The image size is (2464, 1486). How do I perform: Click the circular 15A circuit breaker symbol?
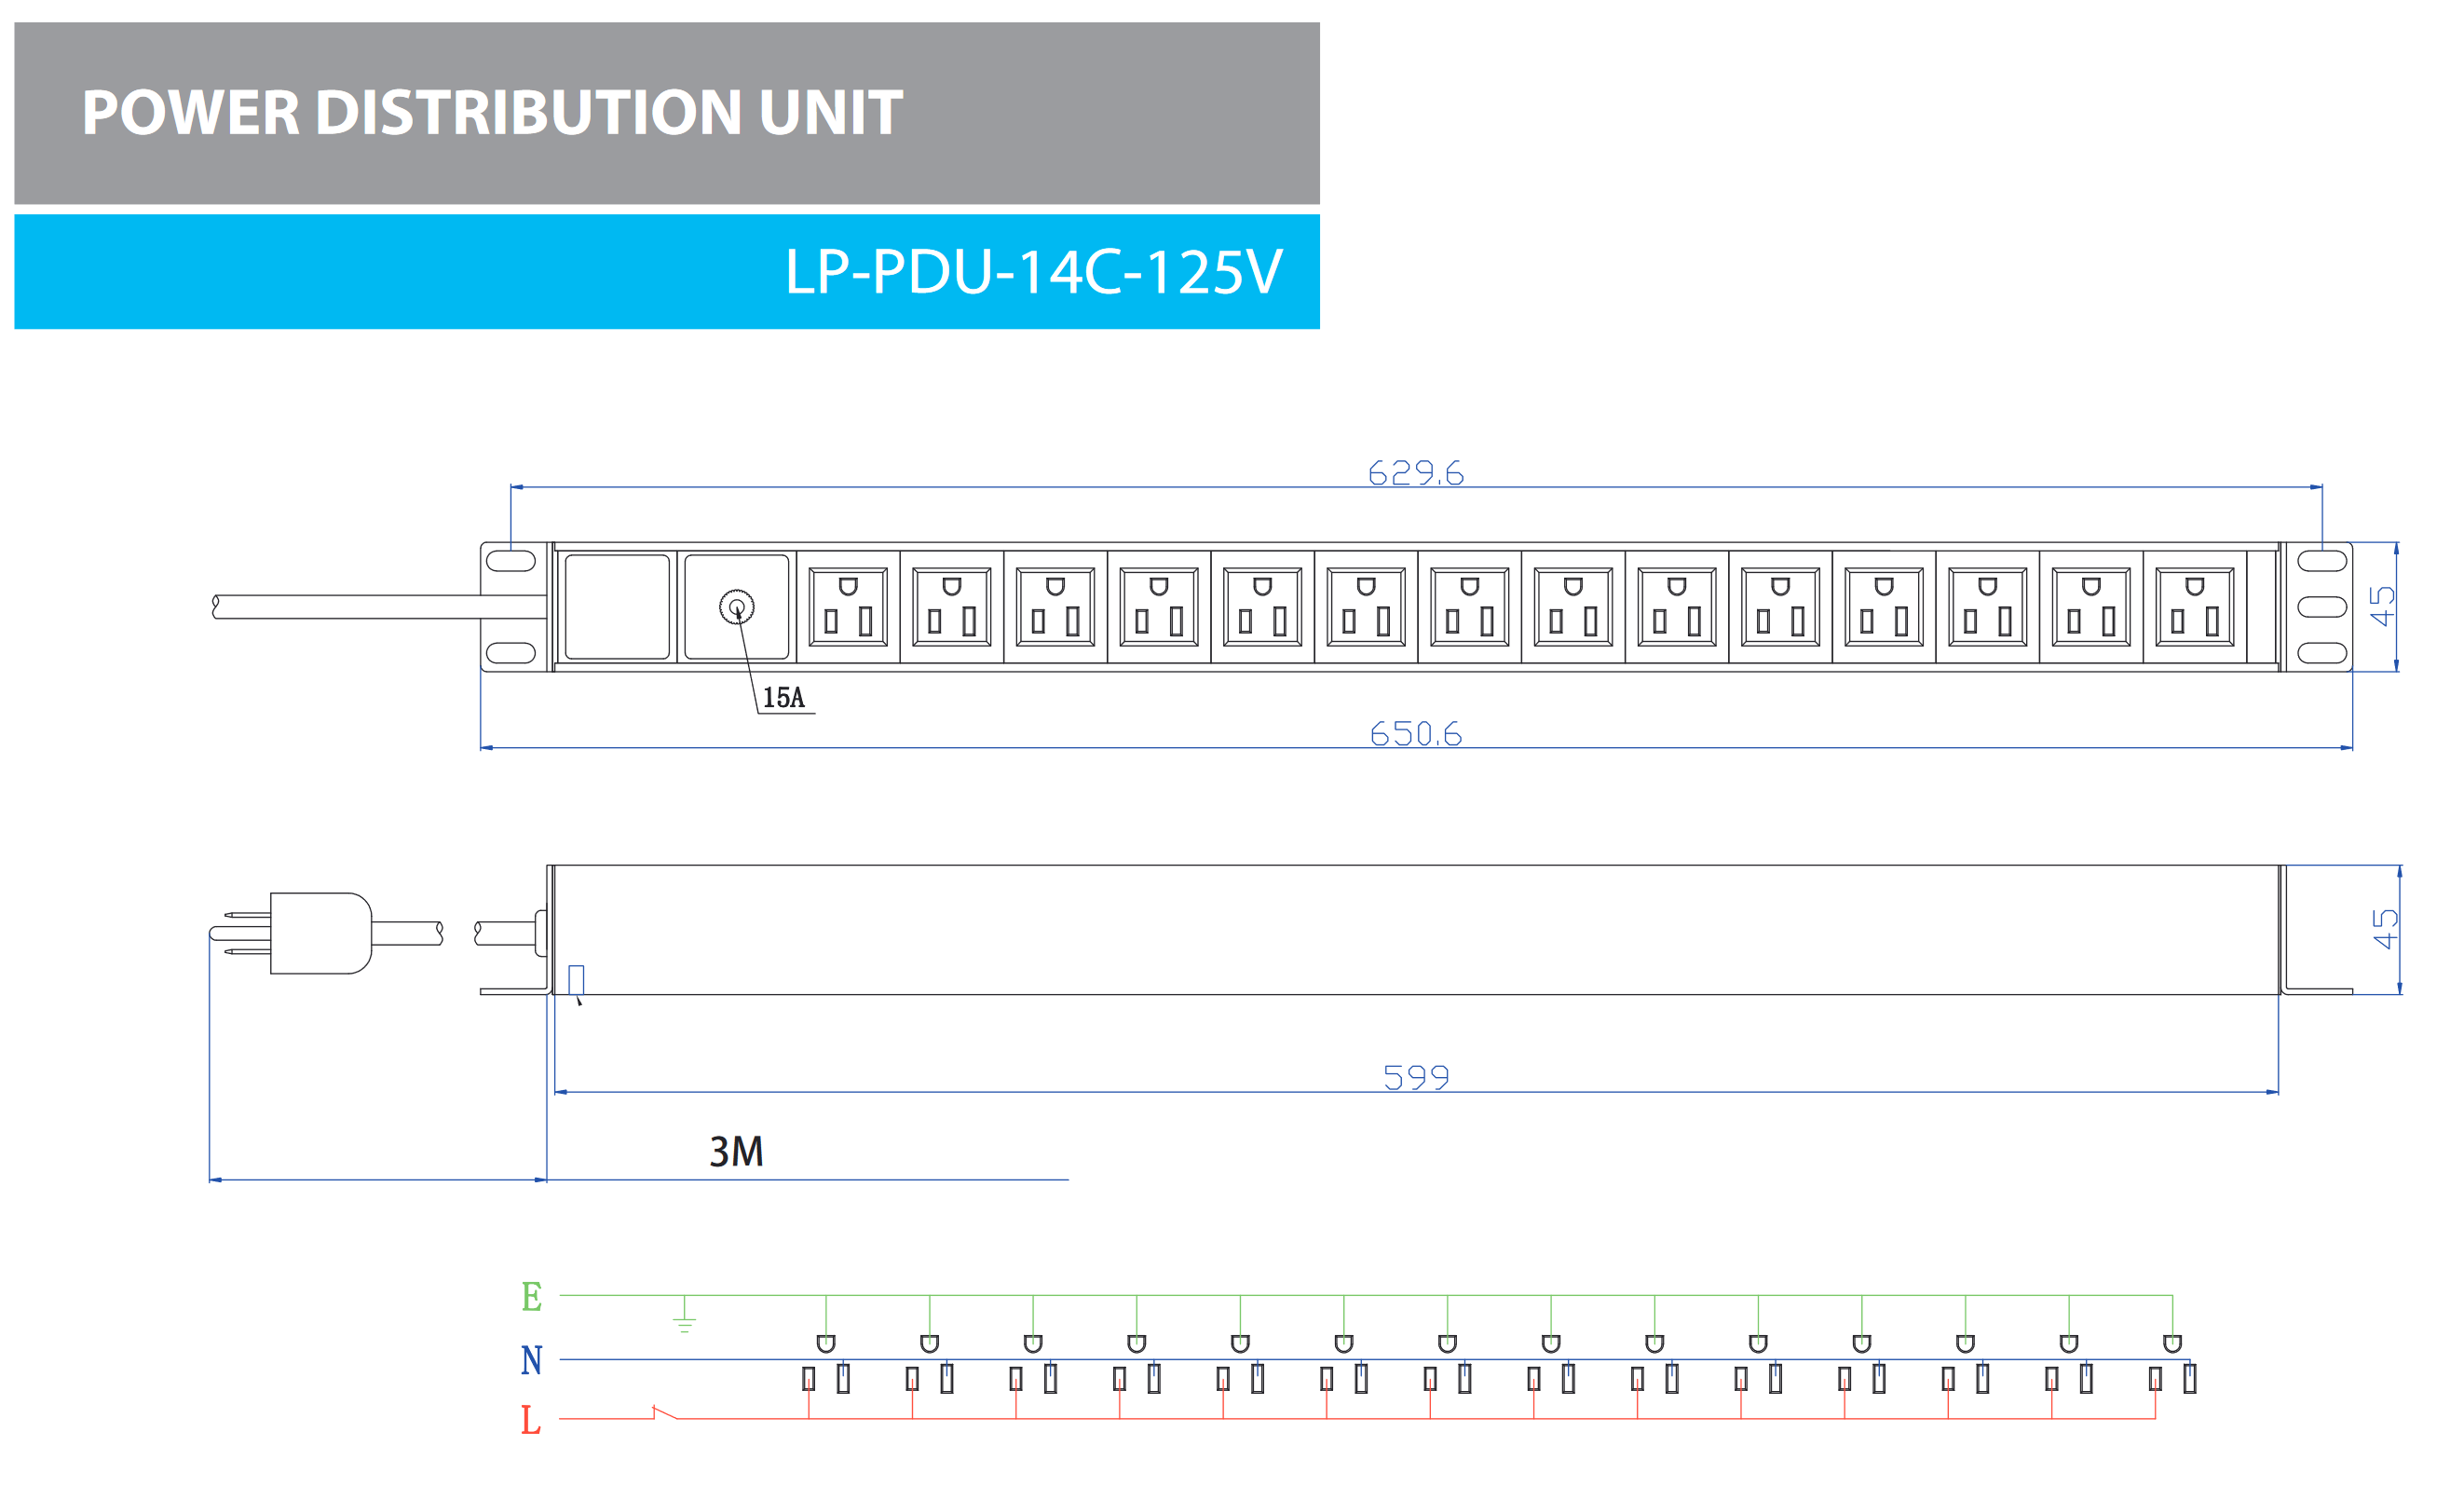click(x=737, y=607)
